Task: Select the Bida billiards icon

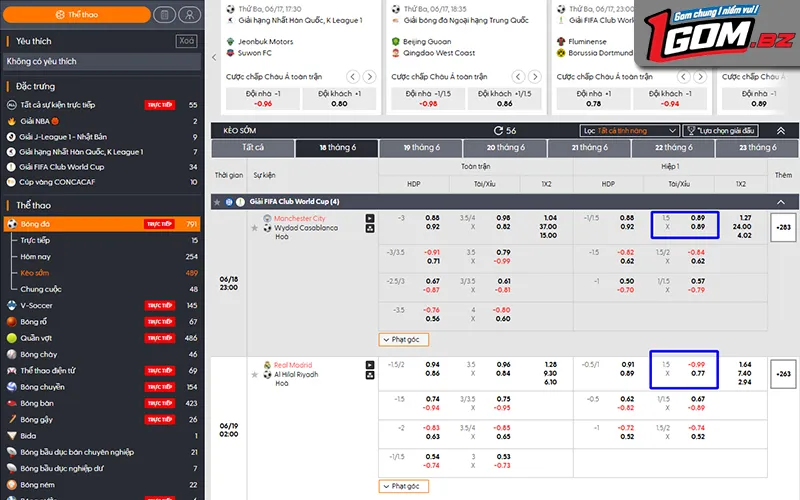Action: 12,436
